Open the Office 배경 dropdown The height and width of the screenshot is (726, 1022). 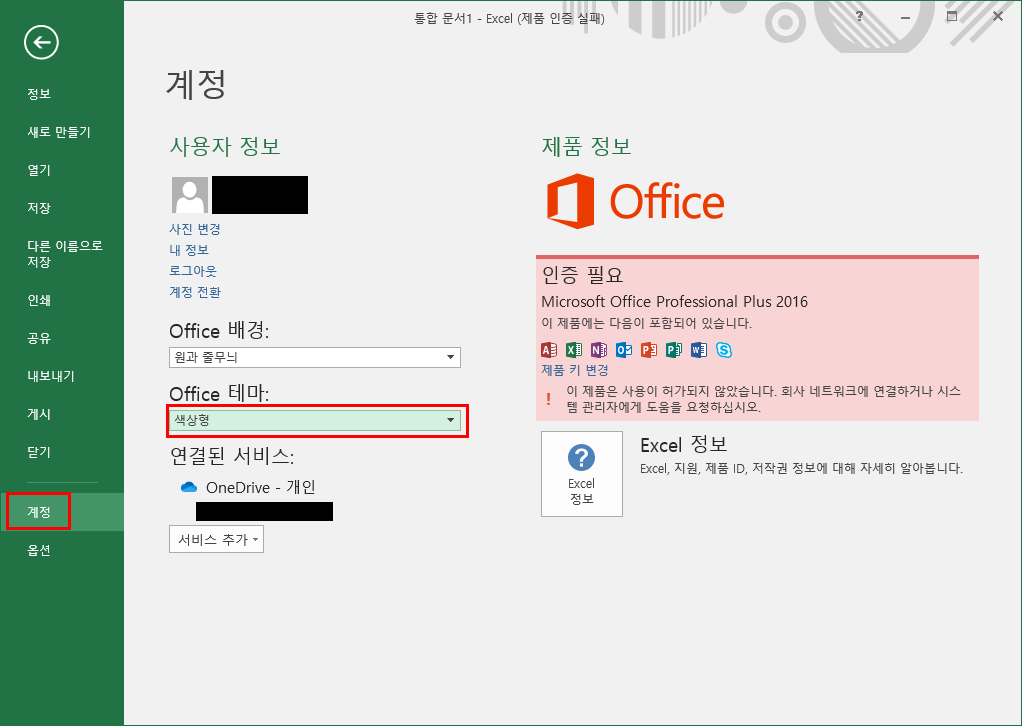[315, 357]
